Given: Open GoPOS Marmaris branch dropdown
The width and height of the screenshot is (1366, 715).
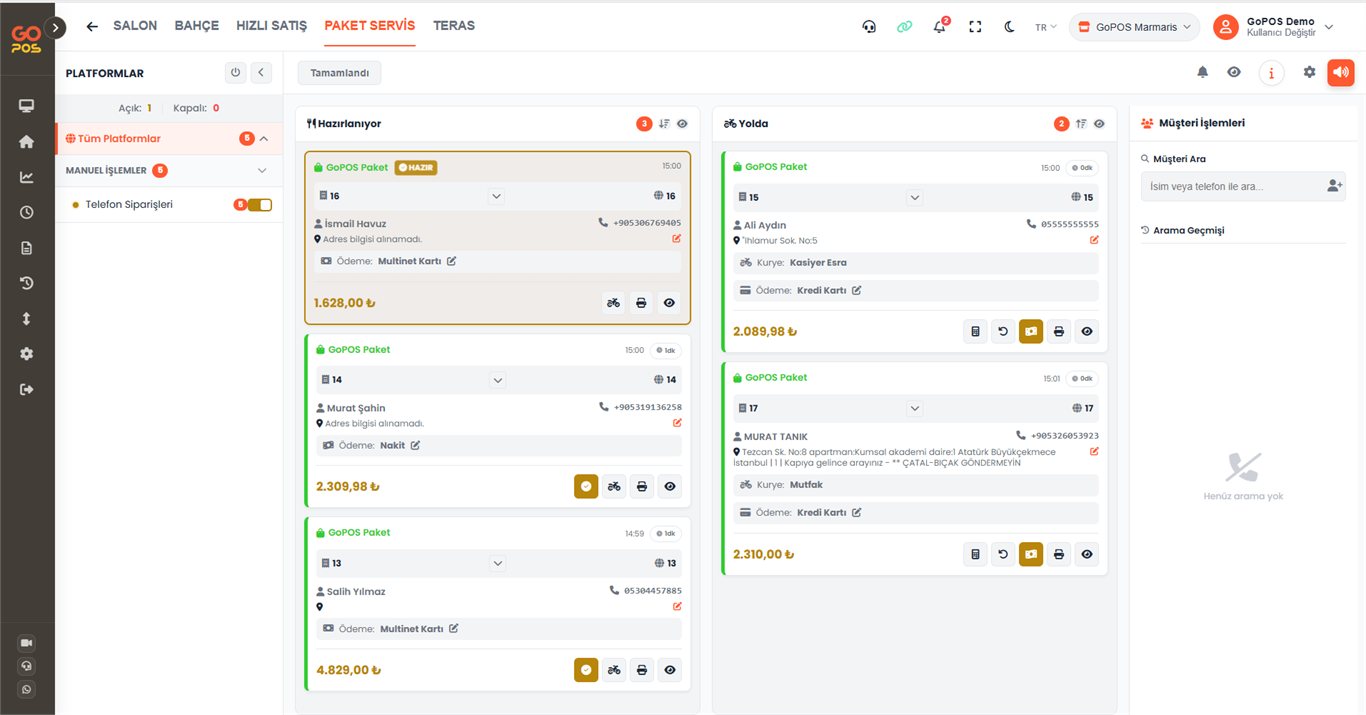Looking at the screenshot, I should 1135,27.
